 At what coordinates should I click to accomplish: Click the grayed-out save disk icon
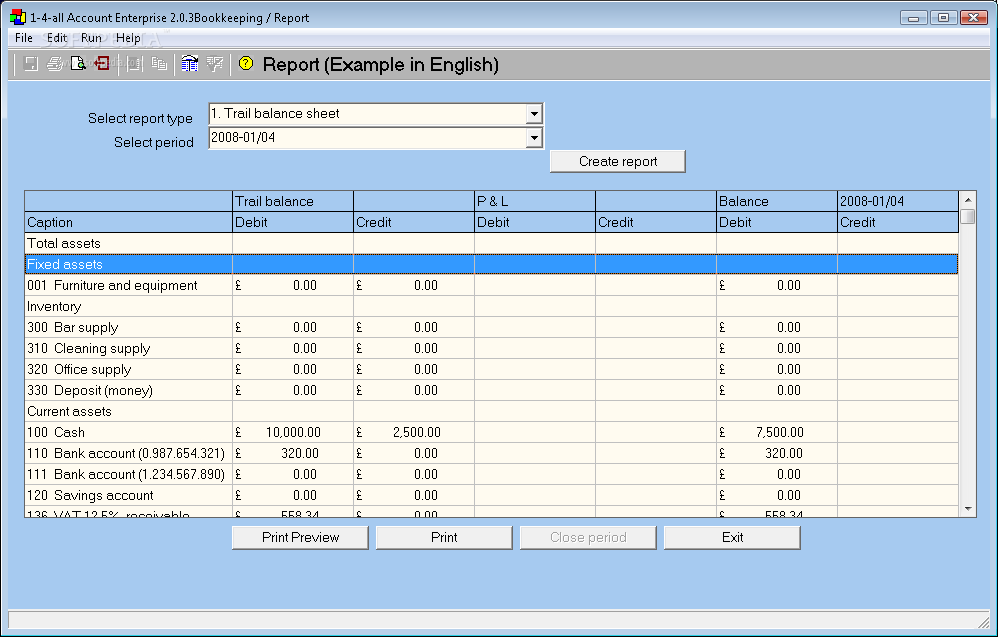31,64
